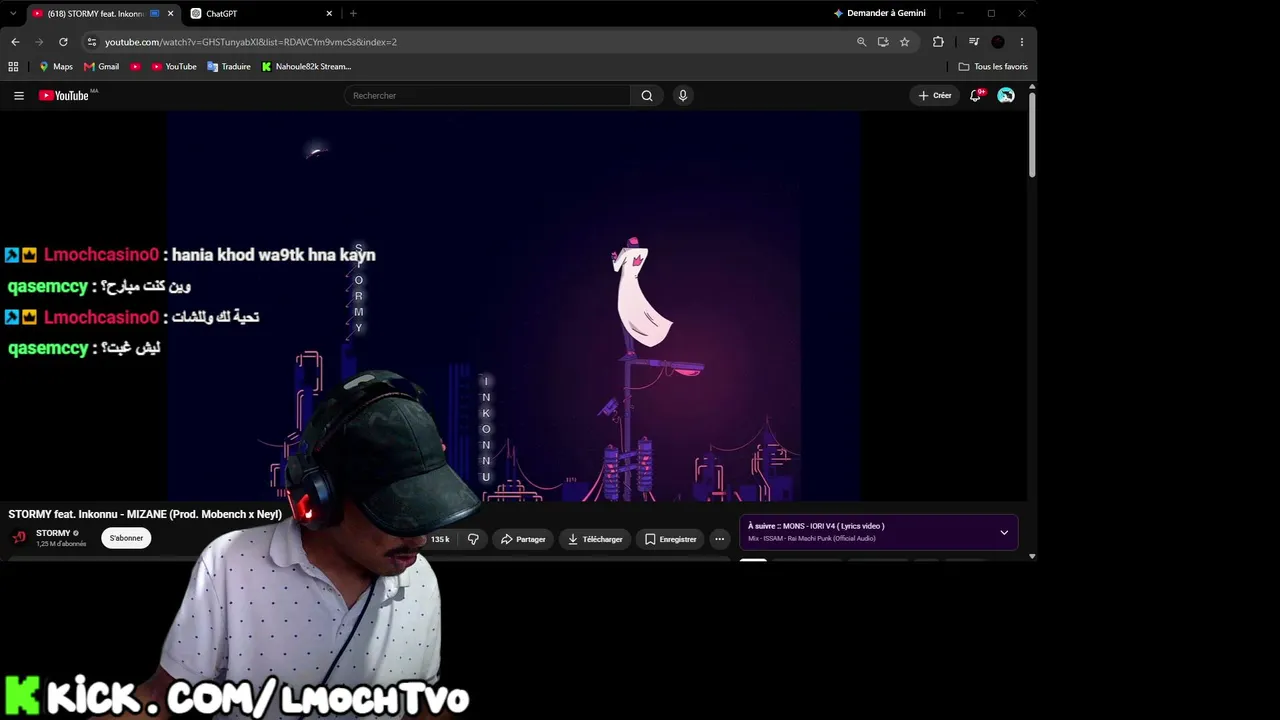Open the STORMY channel name link
1280x720 pixels.
coord(53,533)
